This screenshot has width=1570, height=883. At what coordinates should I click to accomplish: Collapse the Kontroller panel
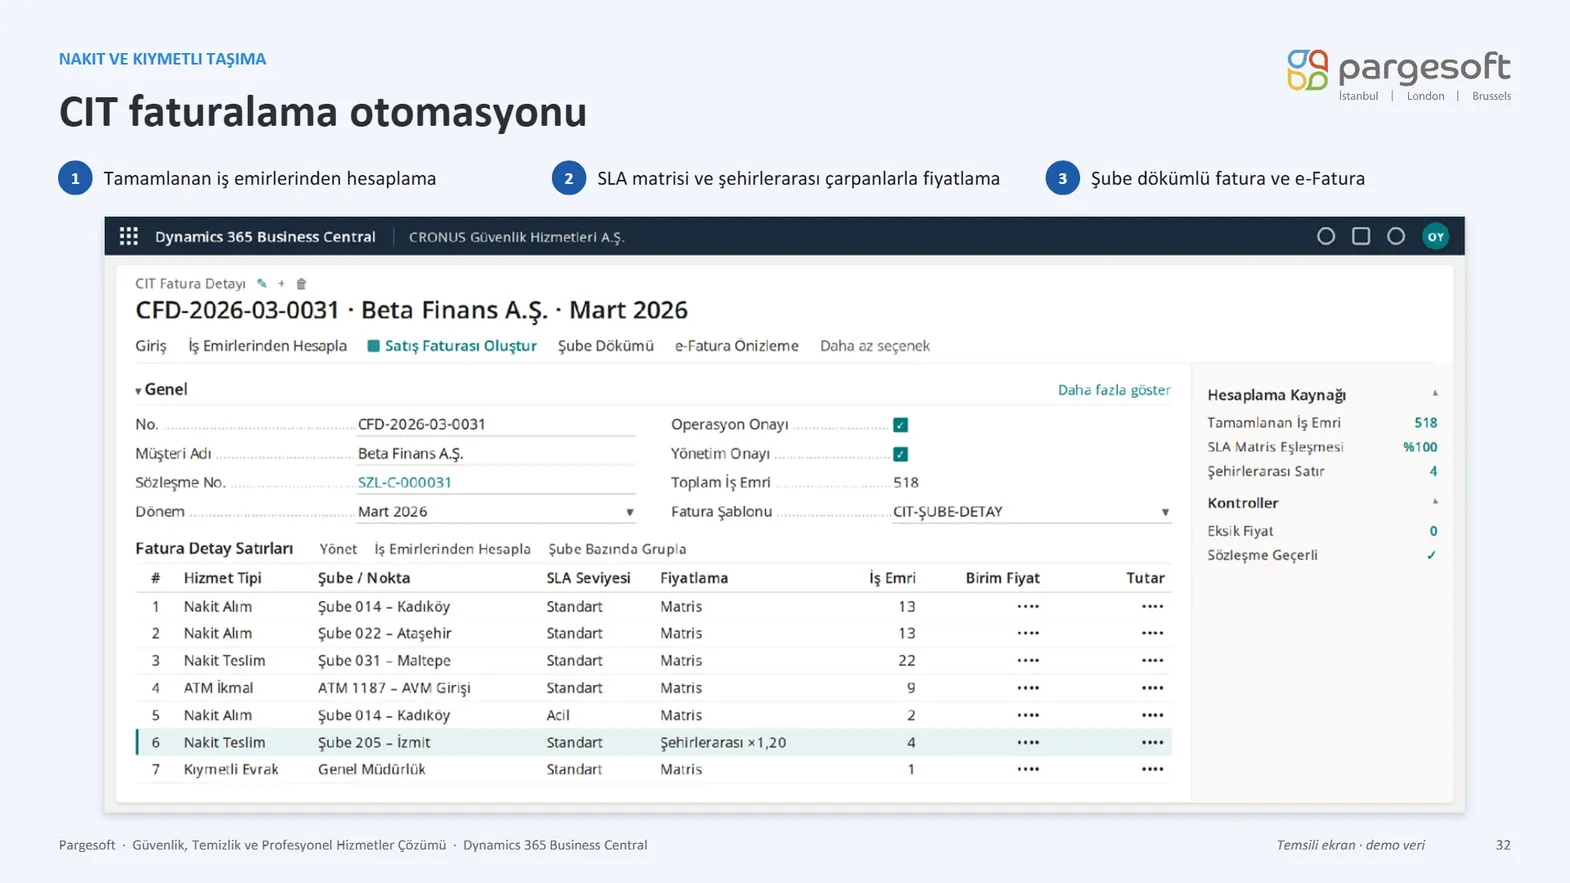pyautogui.click(x=1435, y=502)
